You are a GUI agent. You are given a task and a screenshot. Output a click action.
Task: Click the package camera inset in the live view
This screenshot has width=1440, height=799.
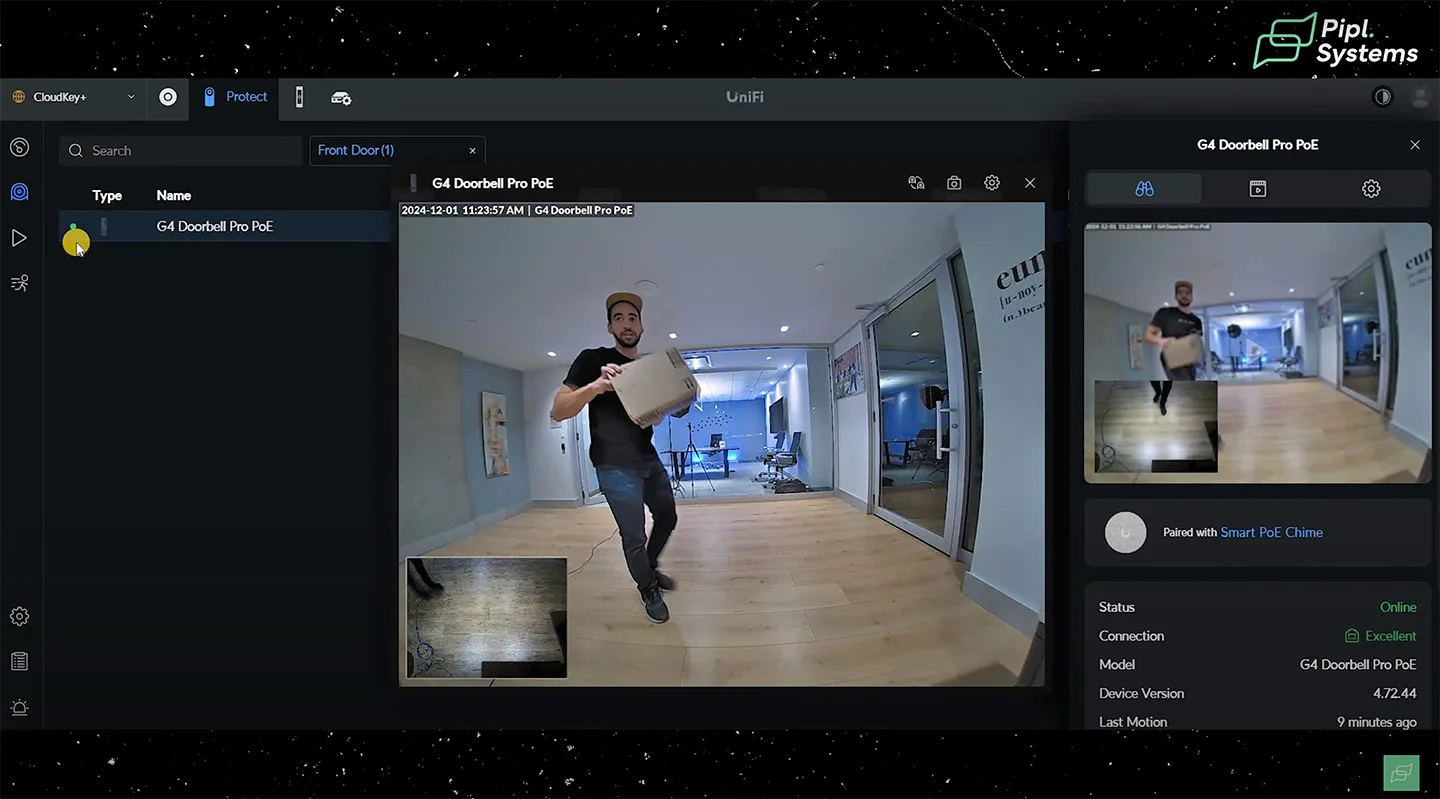(487, 618)
